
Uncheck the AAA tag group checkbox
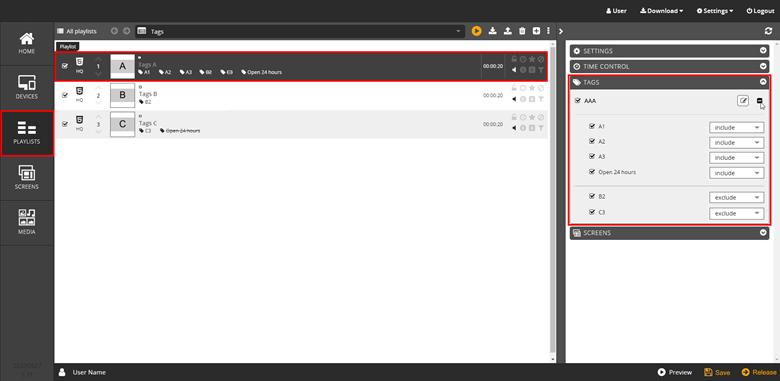(x=578, y=100)
